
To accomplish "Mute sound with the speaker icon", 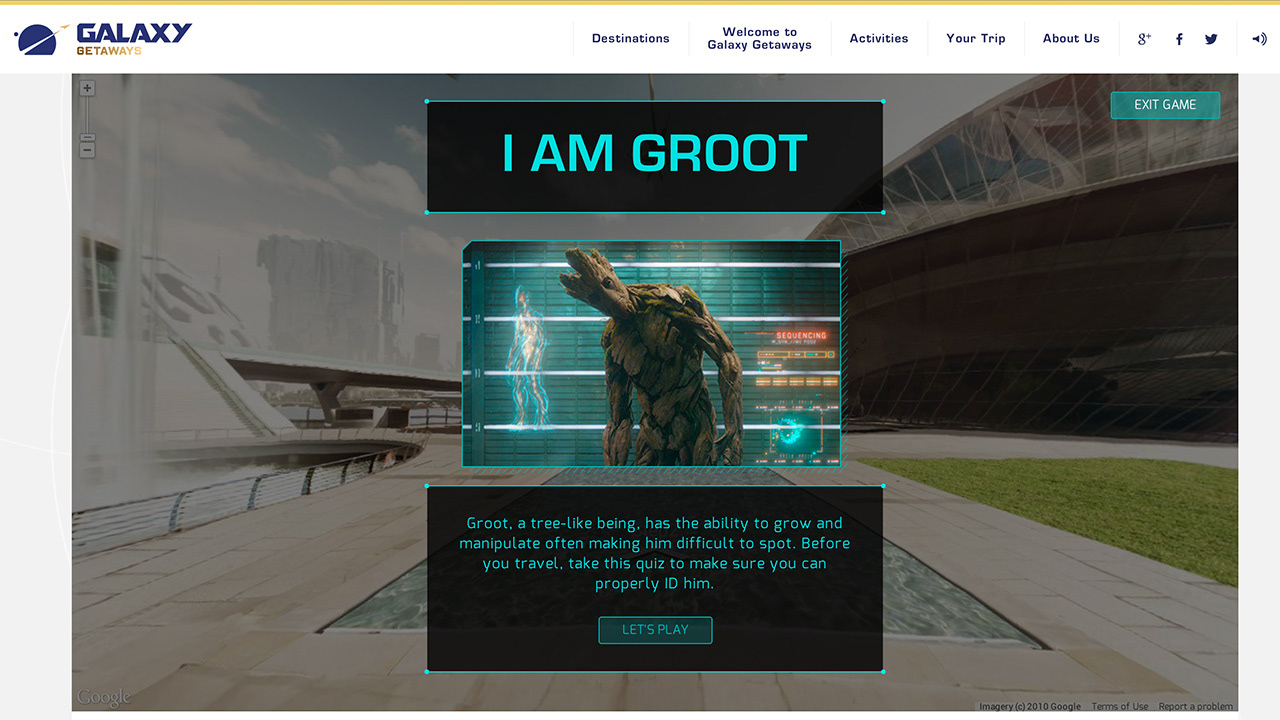I will tap(1259, 39).
